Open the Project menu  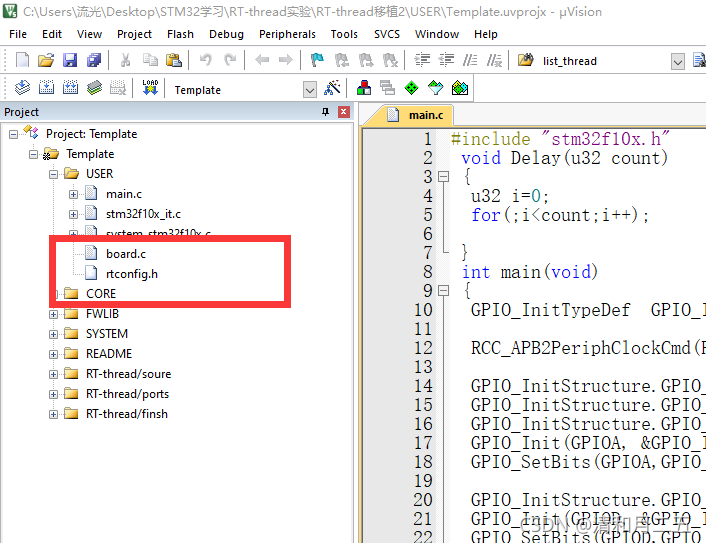[134, 34]
